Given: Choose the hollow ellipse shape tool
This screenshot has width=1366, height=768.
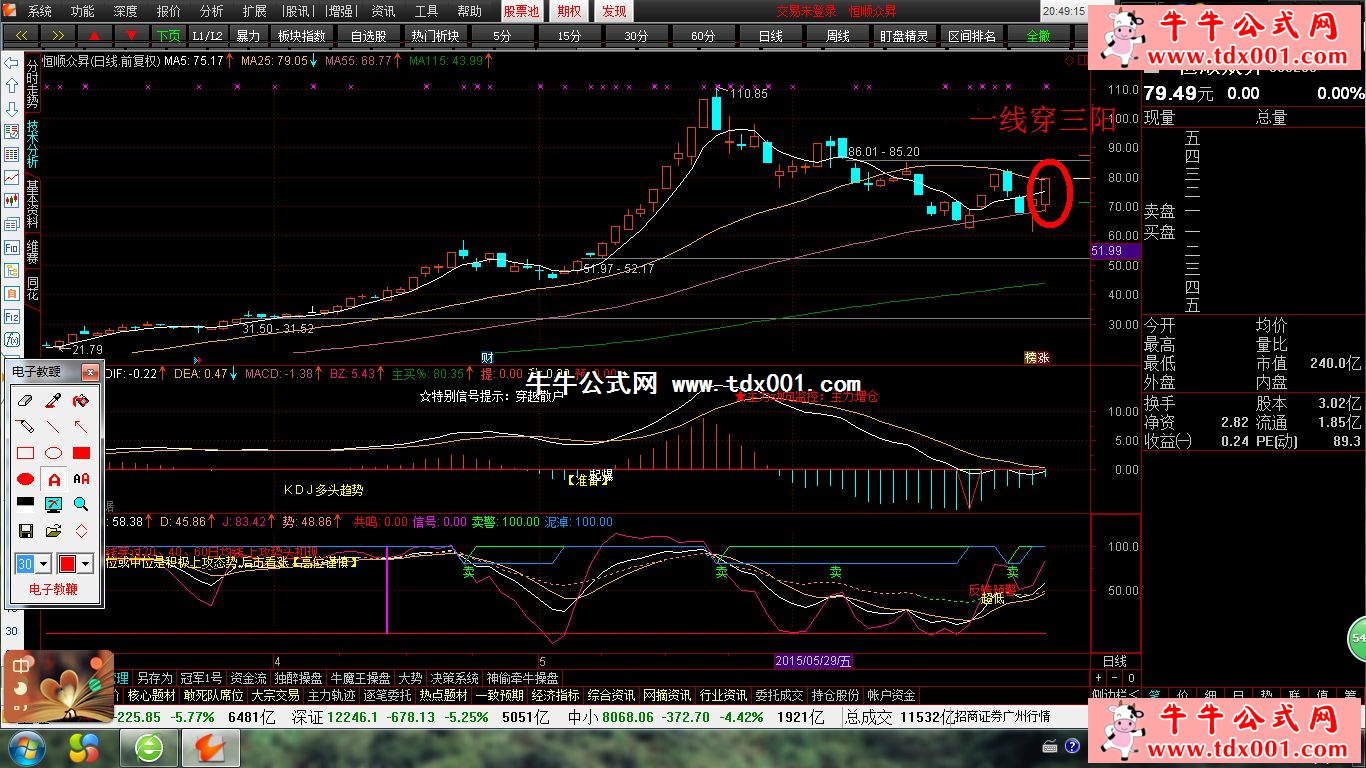Looking at the screenshot, I should click(x=54, y=453).
